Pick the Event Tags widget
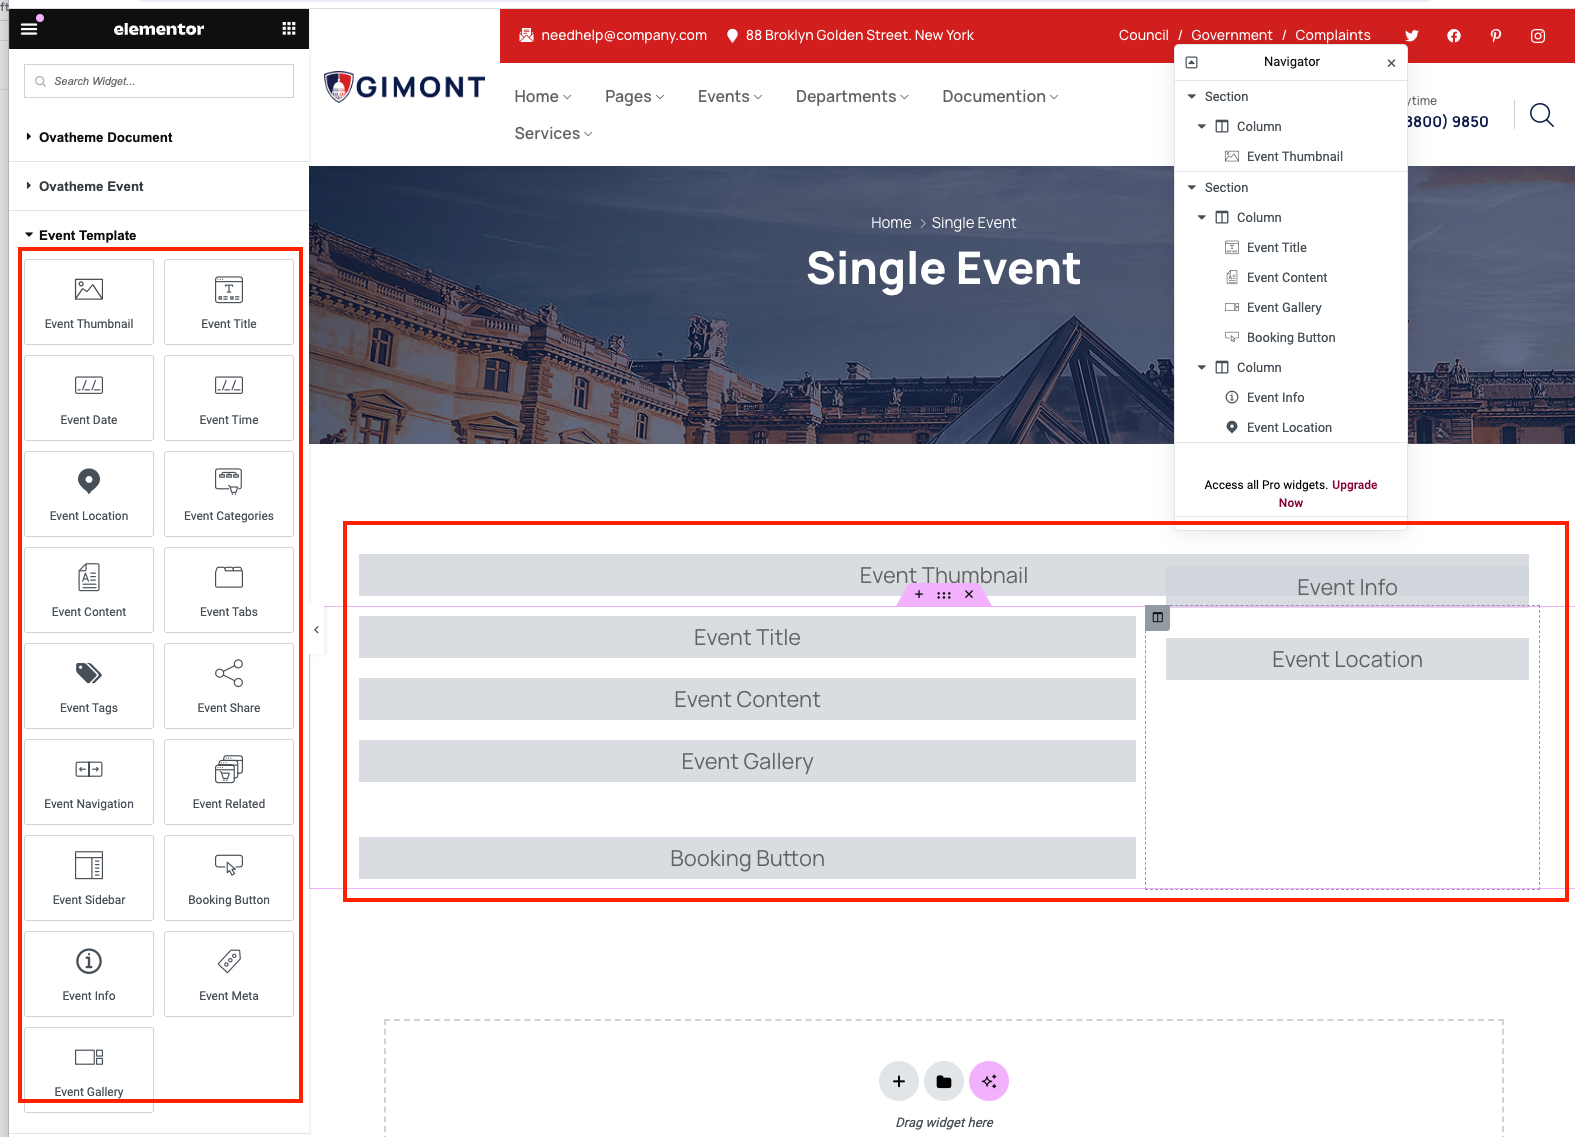The height and width of the screenshot is (1137, 1575). coord(89,686)
